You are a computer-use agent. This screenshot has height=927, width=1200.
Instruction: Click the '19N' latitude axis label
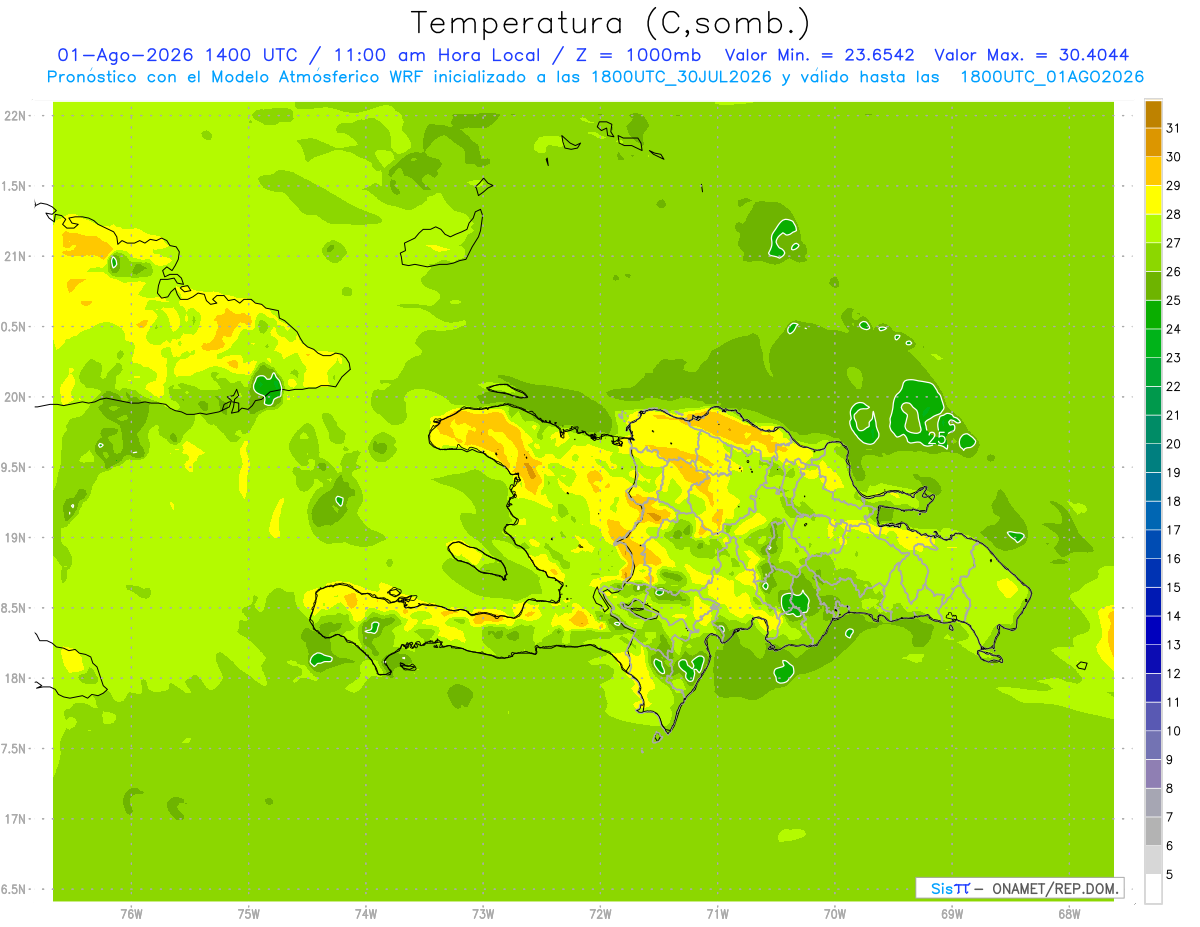(15, 538)
